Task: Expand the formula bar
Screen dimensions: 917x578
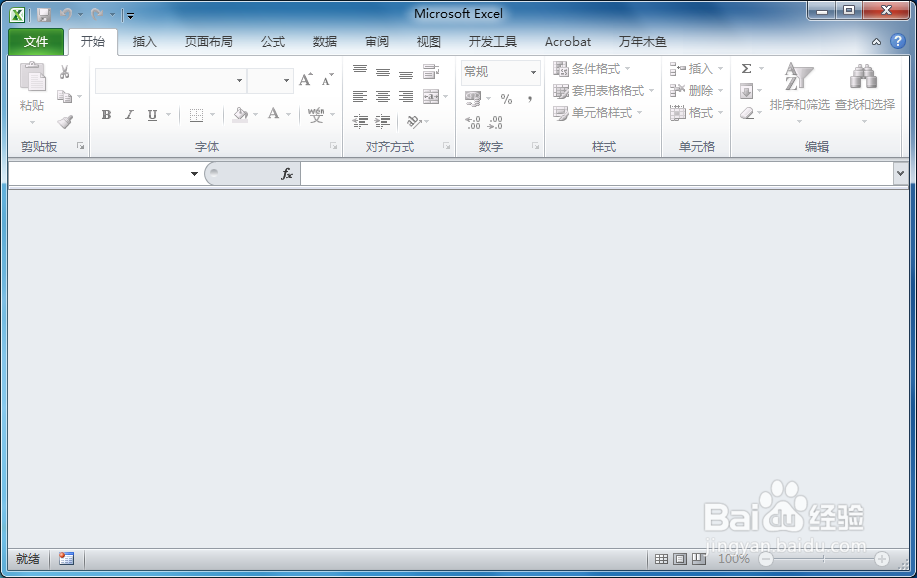Action: [900, 174]
